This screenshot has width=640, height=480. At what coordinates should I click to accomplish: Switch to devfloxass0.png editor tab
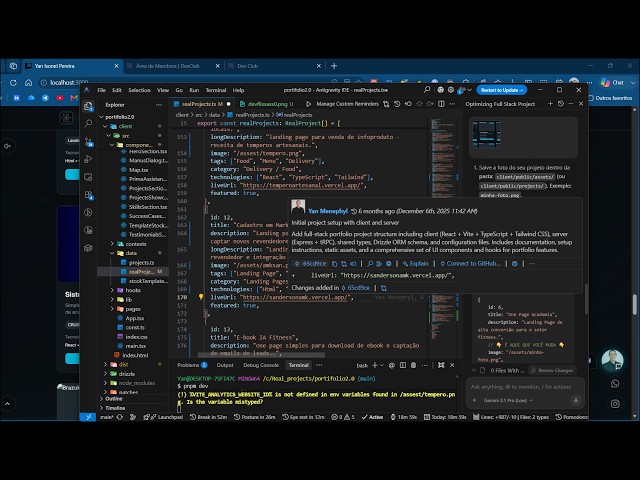[267, 104]
